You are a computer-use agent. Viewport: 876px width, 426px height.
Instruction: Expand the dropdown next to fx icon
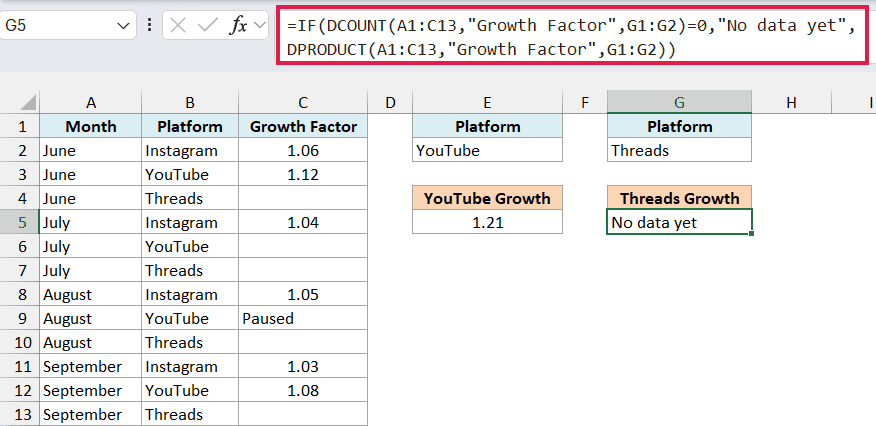point(259,26)
